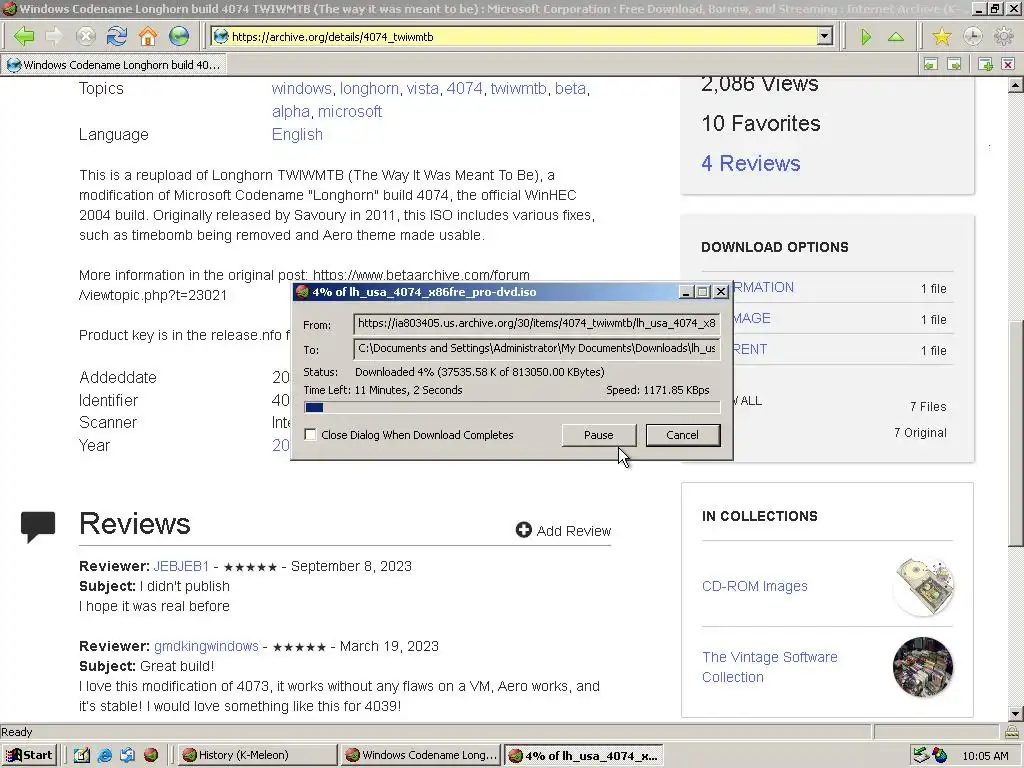Open the twiwmtb topic link
1024x768 pixels.
tap(519, 88)
